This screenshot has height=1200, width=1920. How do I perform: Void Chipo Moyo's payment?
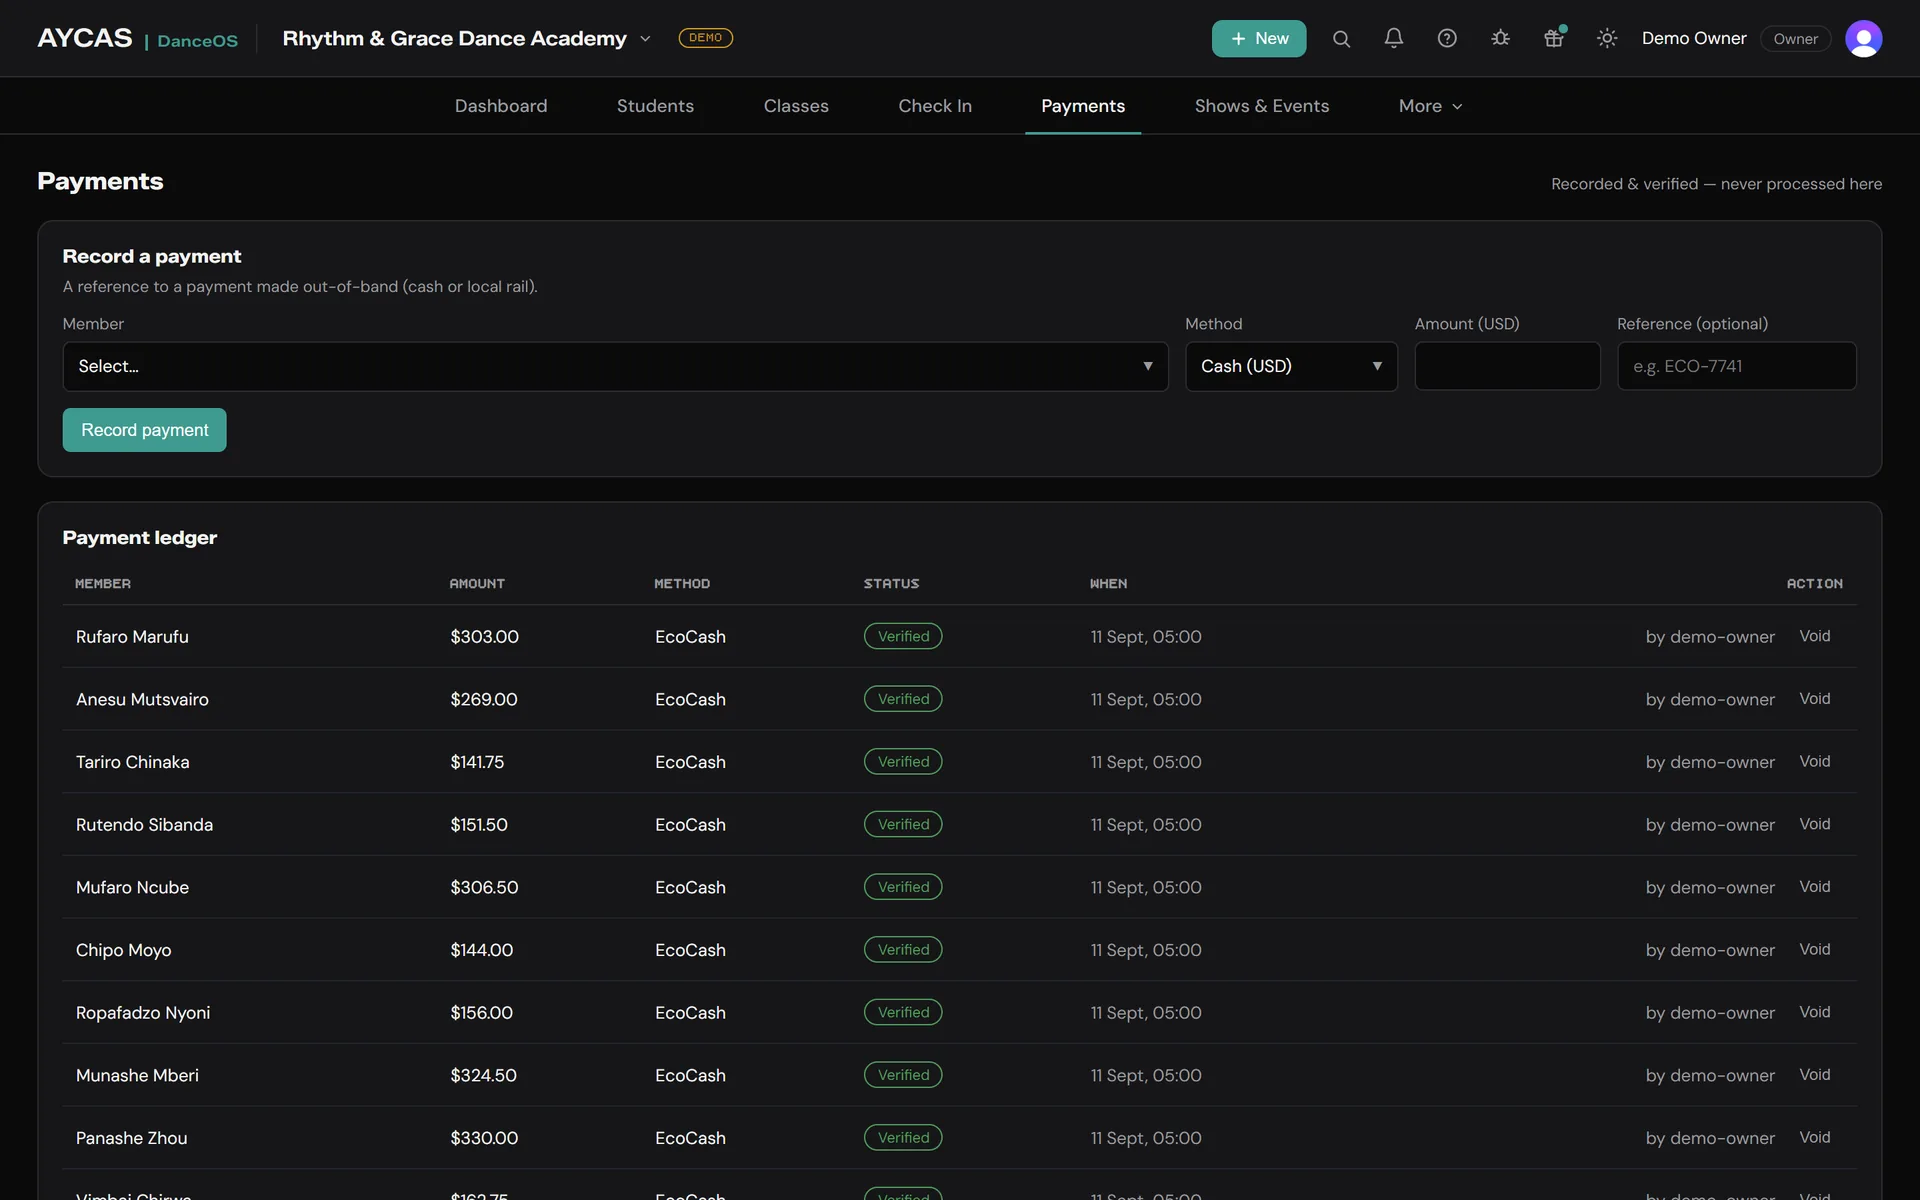[x=1815, y=950]
